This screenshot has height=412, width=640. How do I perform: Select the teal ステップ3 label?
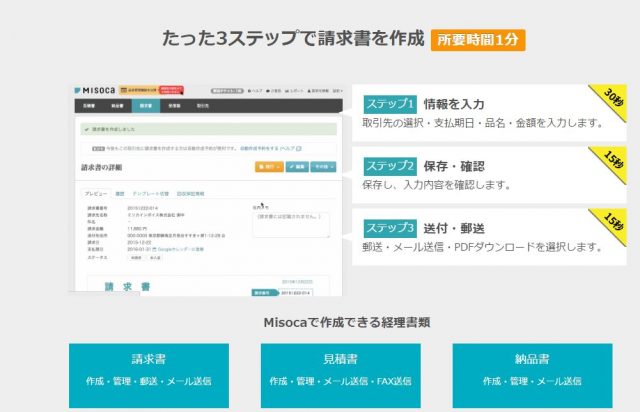(390, 228)
